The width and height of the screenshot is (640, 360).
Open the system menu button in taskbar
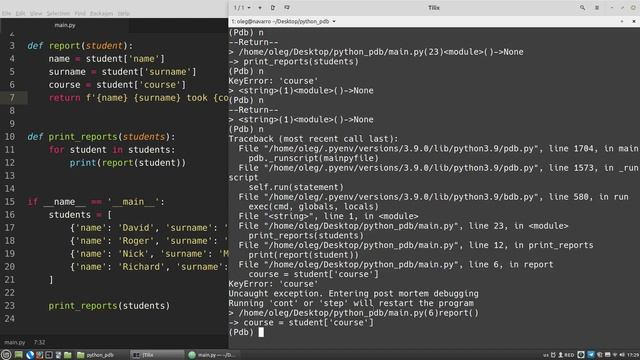[6, 355]
